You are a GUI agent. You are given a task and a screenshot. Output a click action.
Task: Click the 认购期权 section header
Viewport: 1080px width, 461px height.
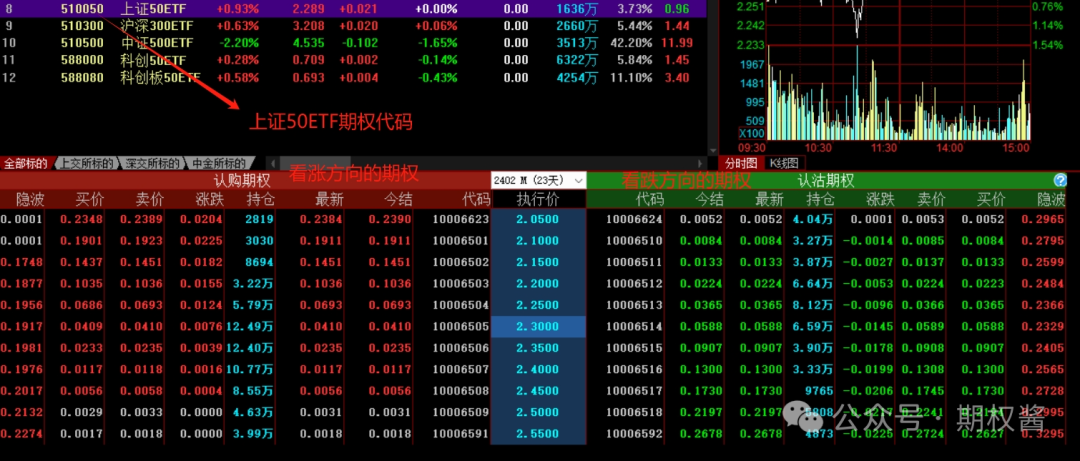click(242, 181)
